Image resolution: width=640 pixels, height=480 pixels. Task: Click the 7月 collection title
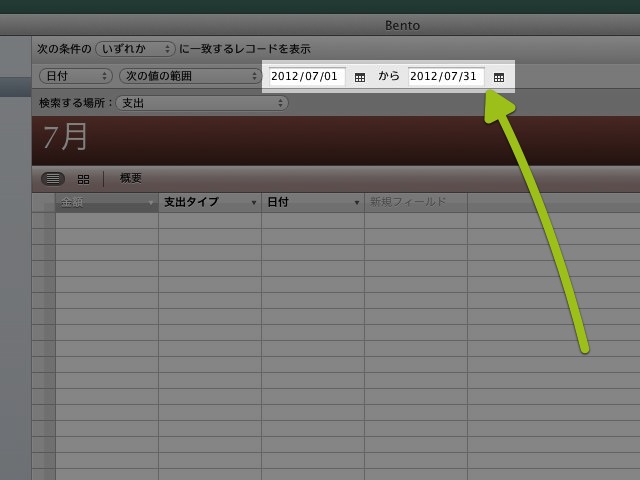[64, 138]
